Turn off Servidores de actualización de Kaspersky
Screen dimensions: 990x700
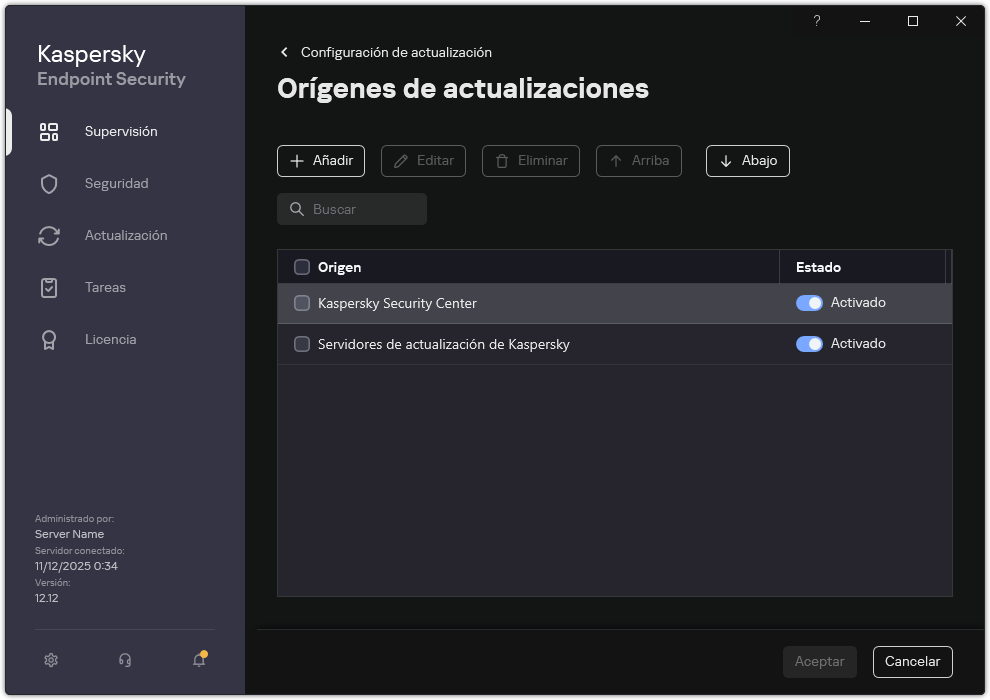[808, 343]
